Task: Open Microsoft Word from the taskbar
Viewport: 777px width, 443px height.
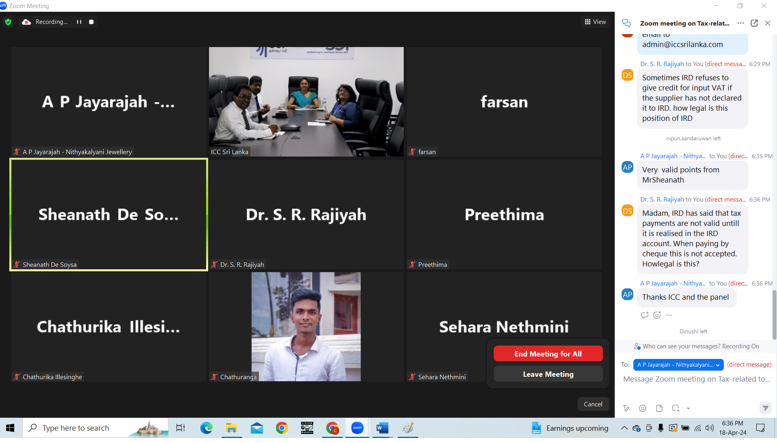Action: (382, 428)
